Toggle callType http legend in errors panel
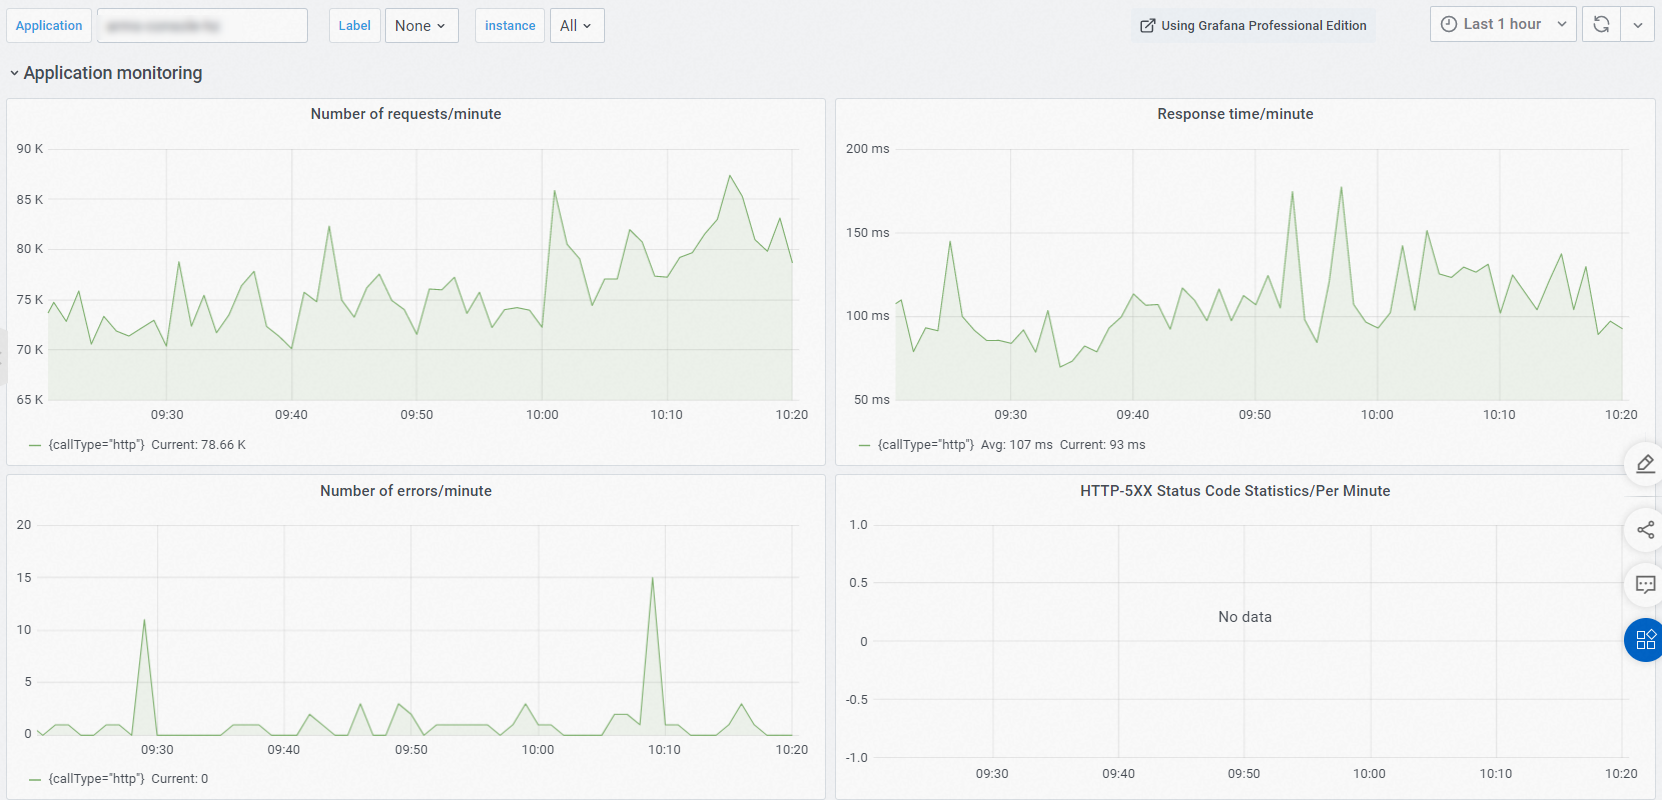The image size is (1662, 800). pyautogui.click(x=96, y=779)
